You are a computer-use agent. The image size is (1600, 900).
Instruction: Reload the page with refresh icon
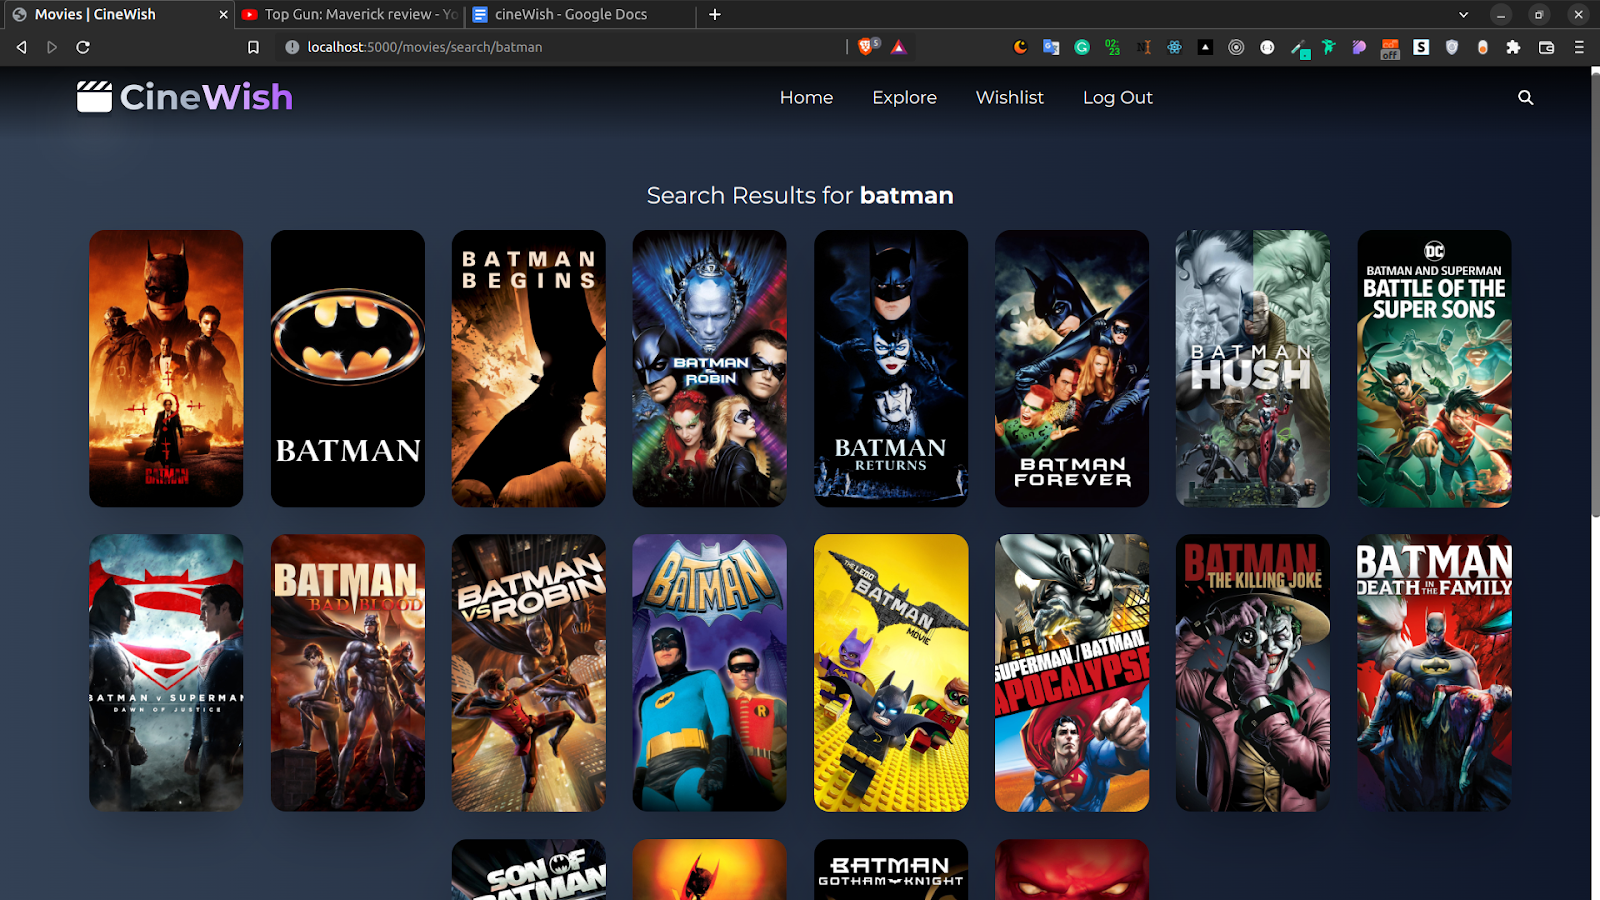pos(83,47)
